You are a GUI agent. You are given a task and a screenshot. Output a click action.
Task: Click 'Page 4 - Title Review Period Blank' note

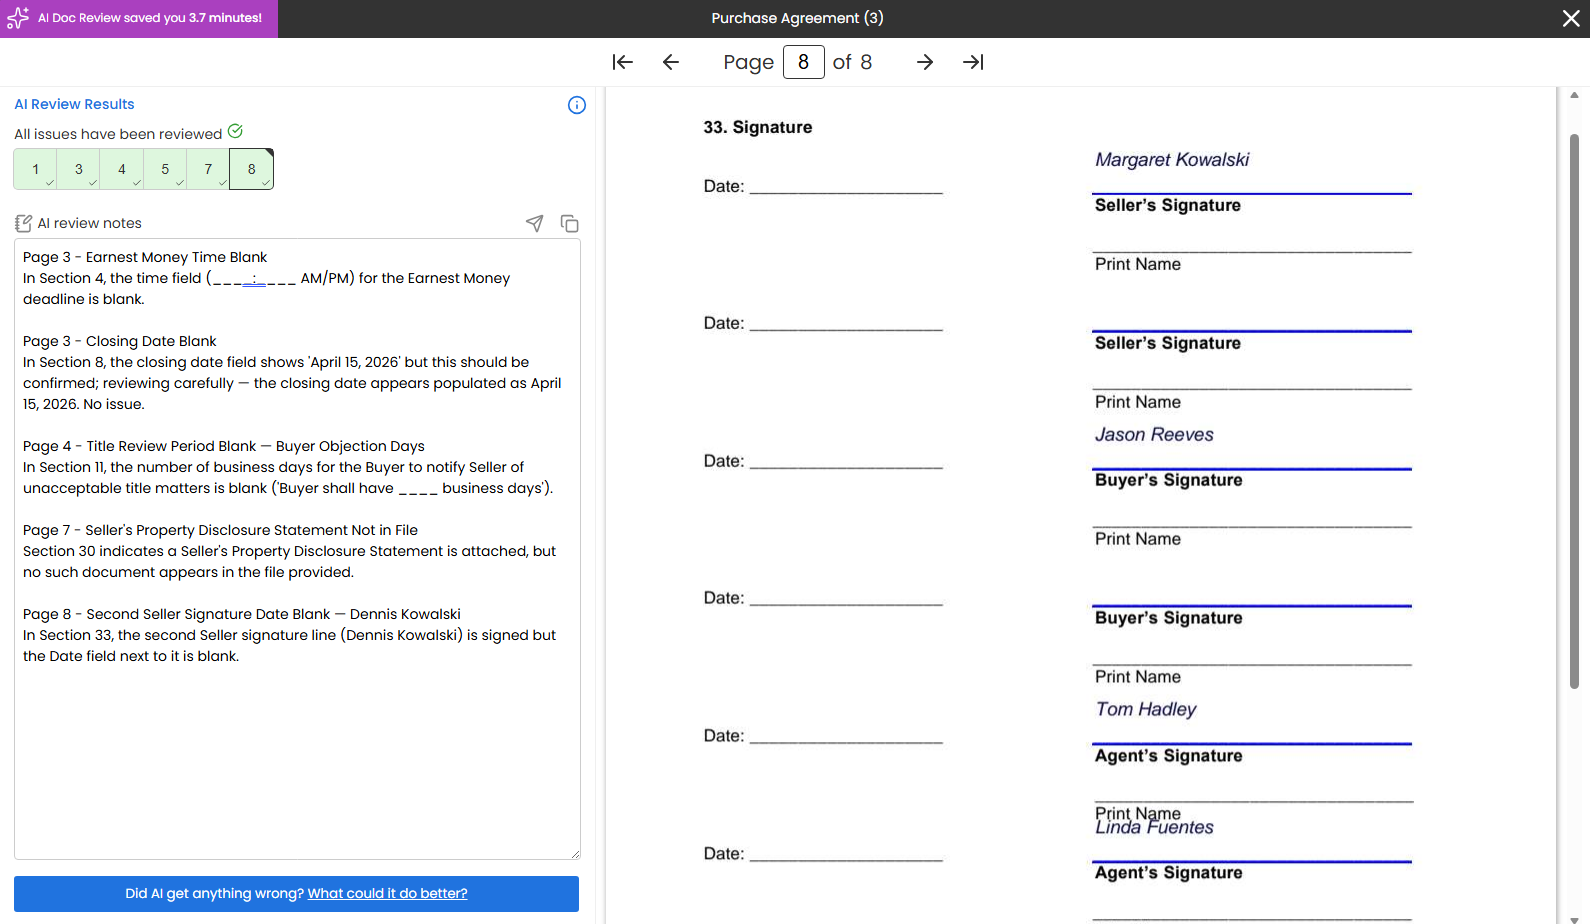(x=224, y=446)
